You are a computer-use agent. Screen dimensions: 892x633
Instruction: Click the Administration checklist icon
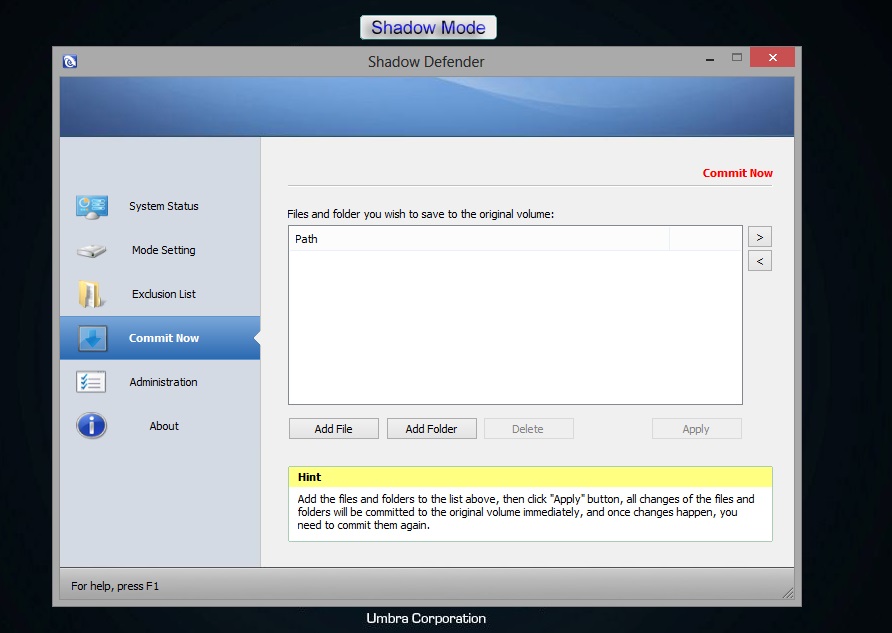pyautogui.click(x=91, y=382)
